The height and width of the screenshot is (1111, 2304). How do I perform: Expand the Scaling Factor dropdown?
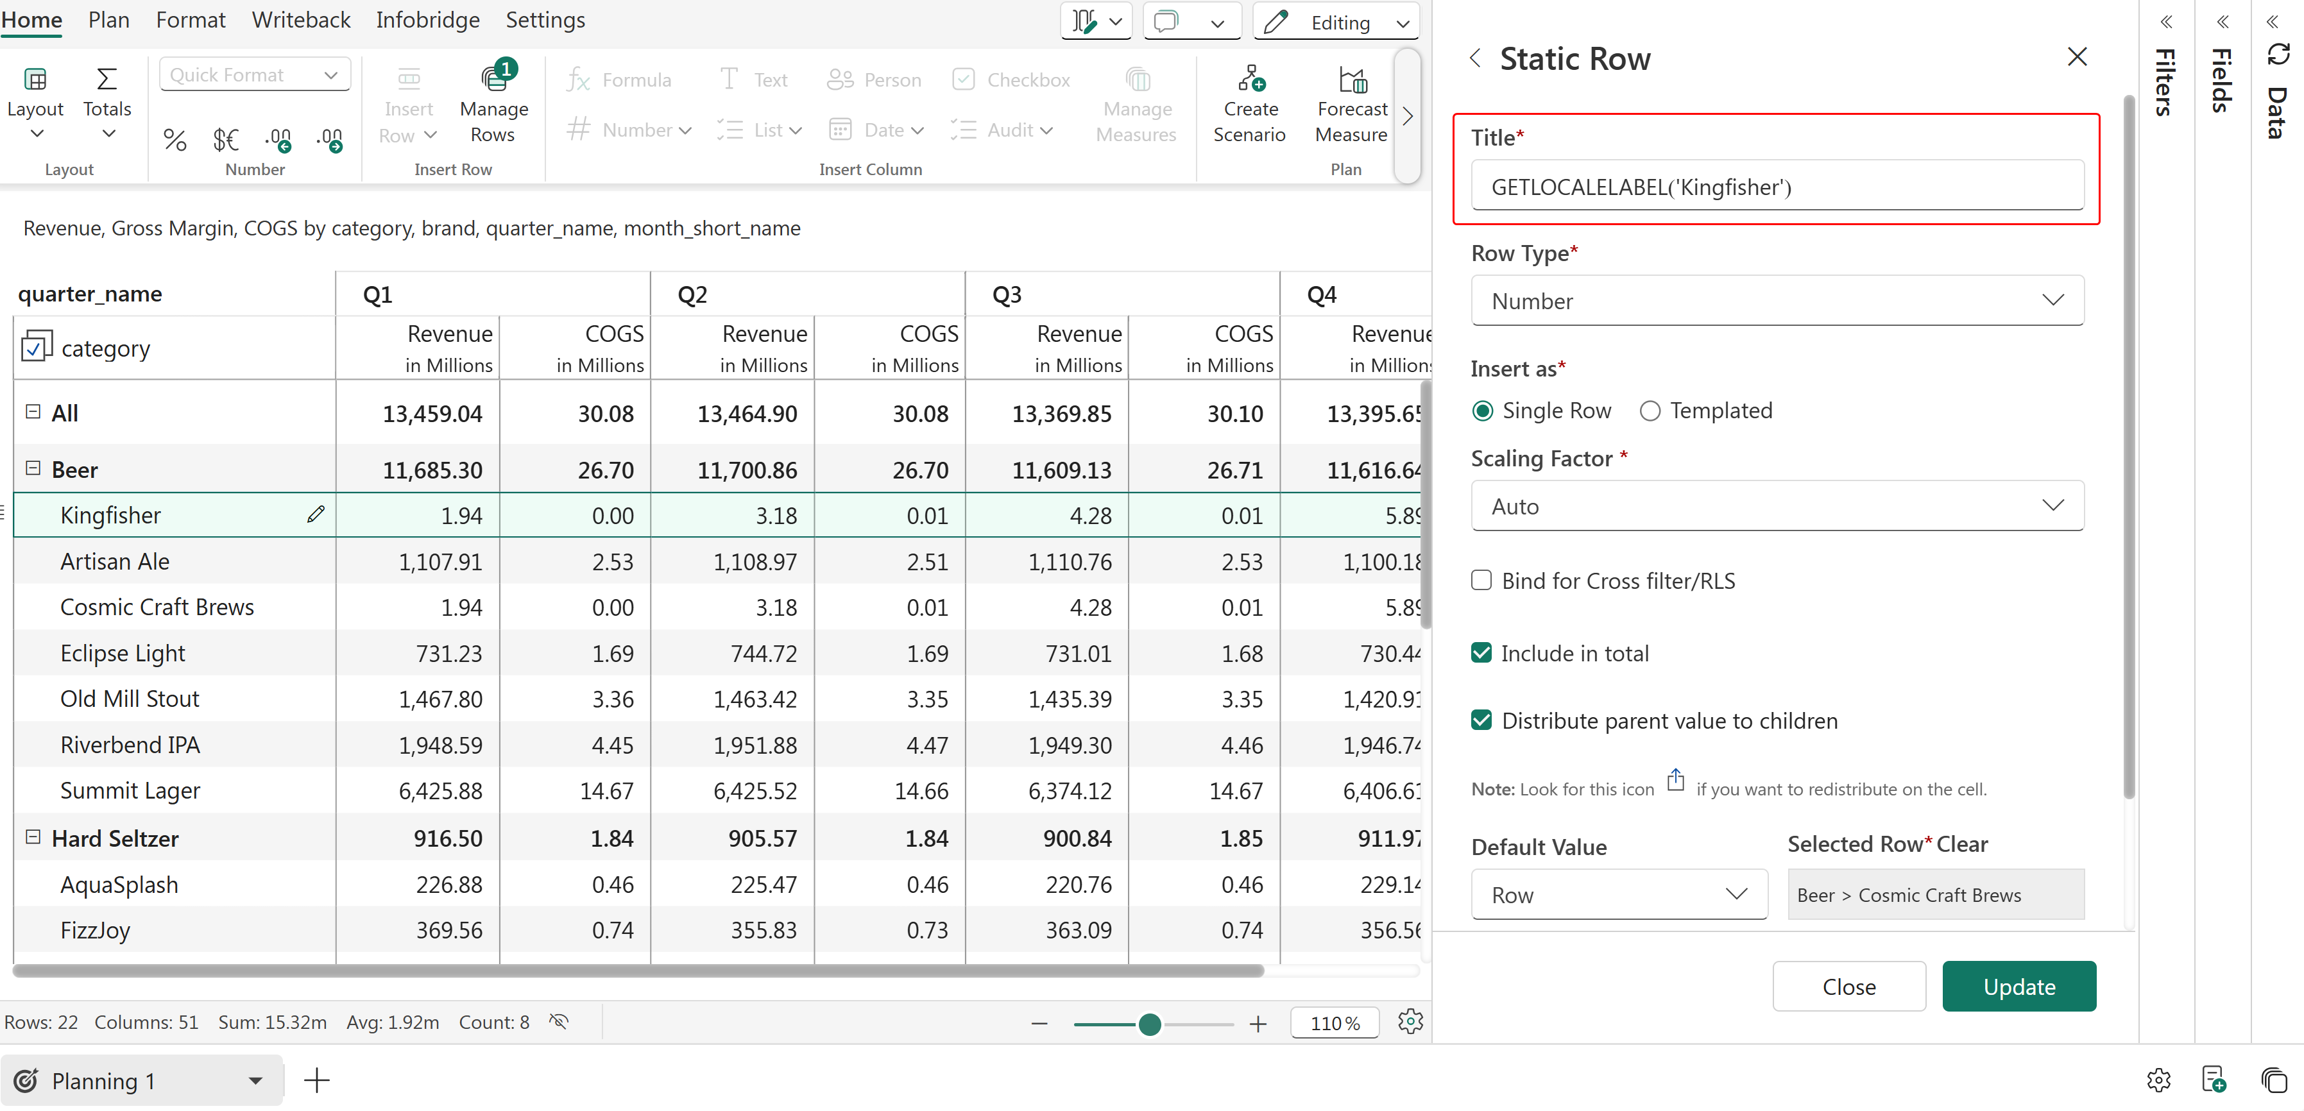click(x=1777, y=506)
